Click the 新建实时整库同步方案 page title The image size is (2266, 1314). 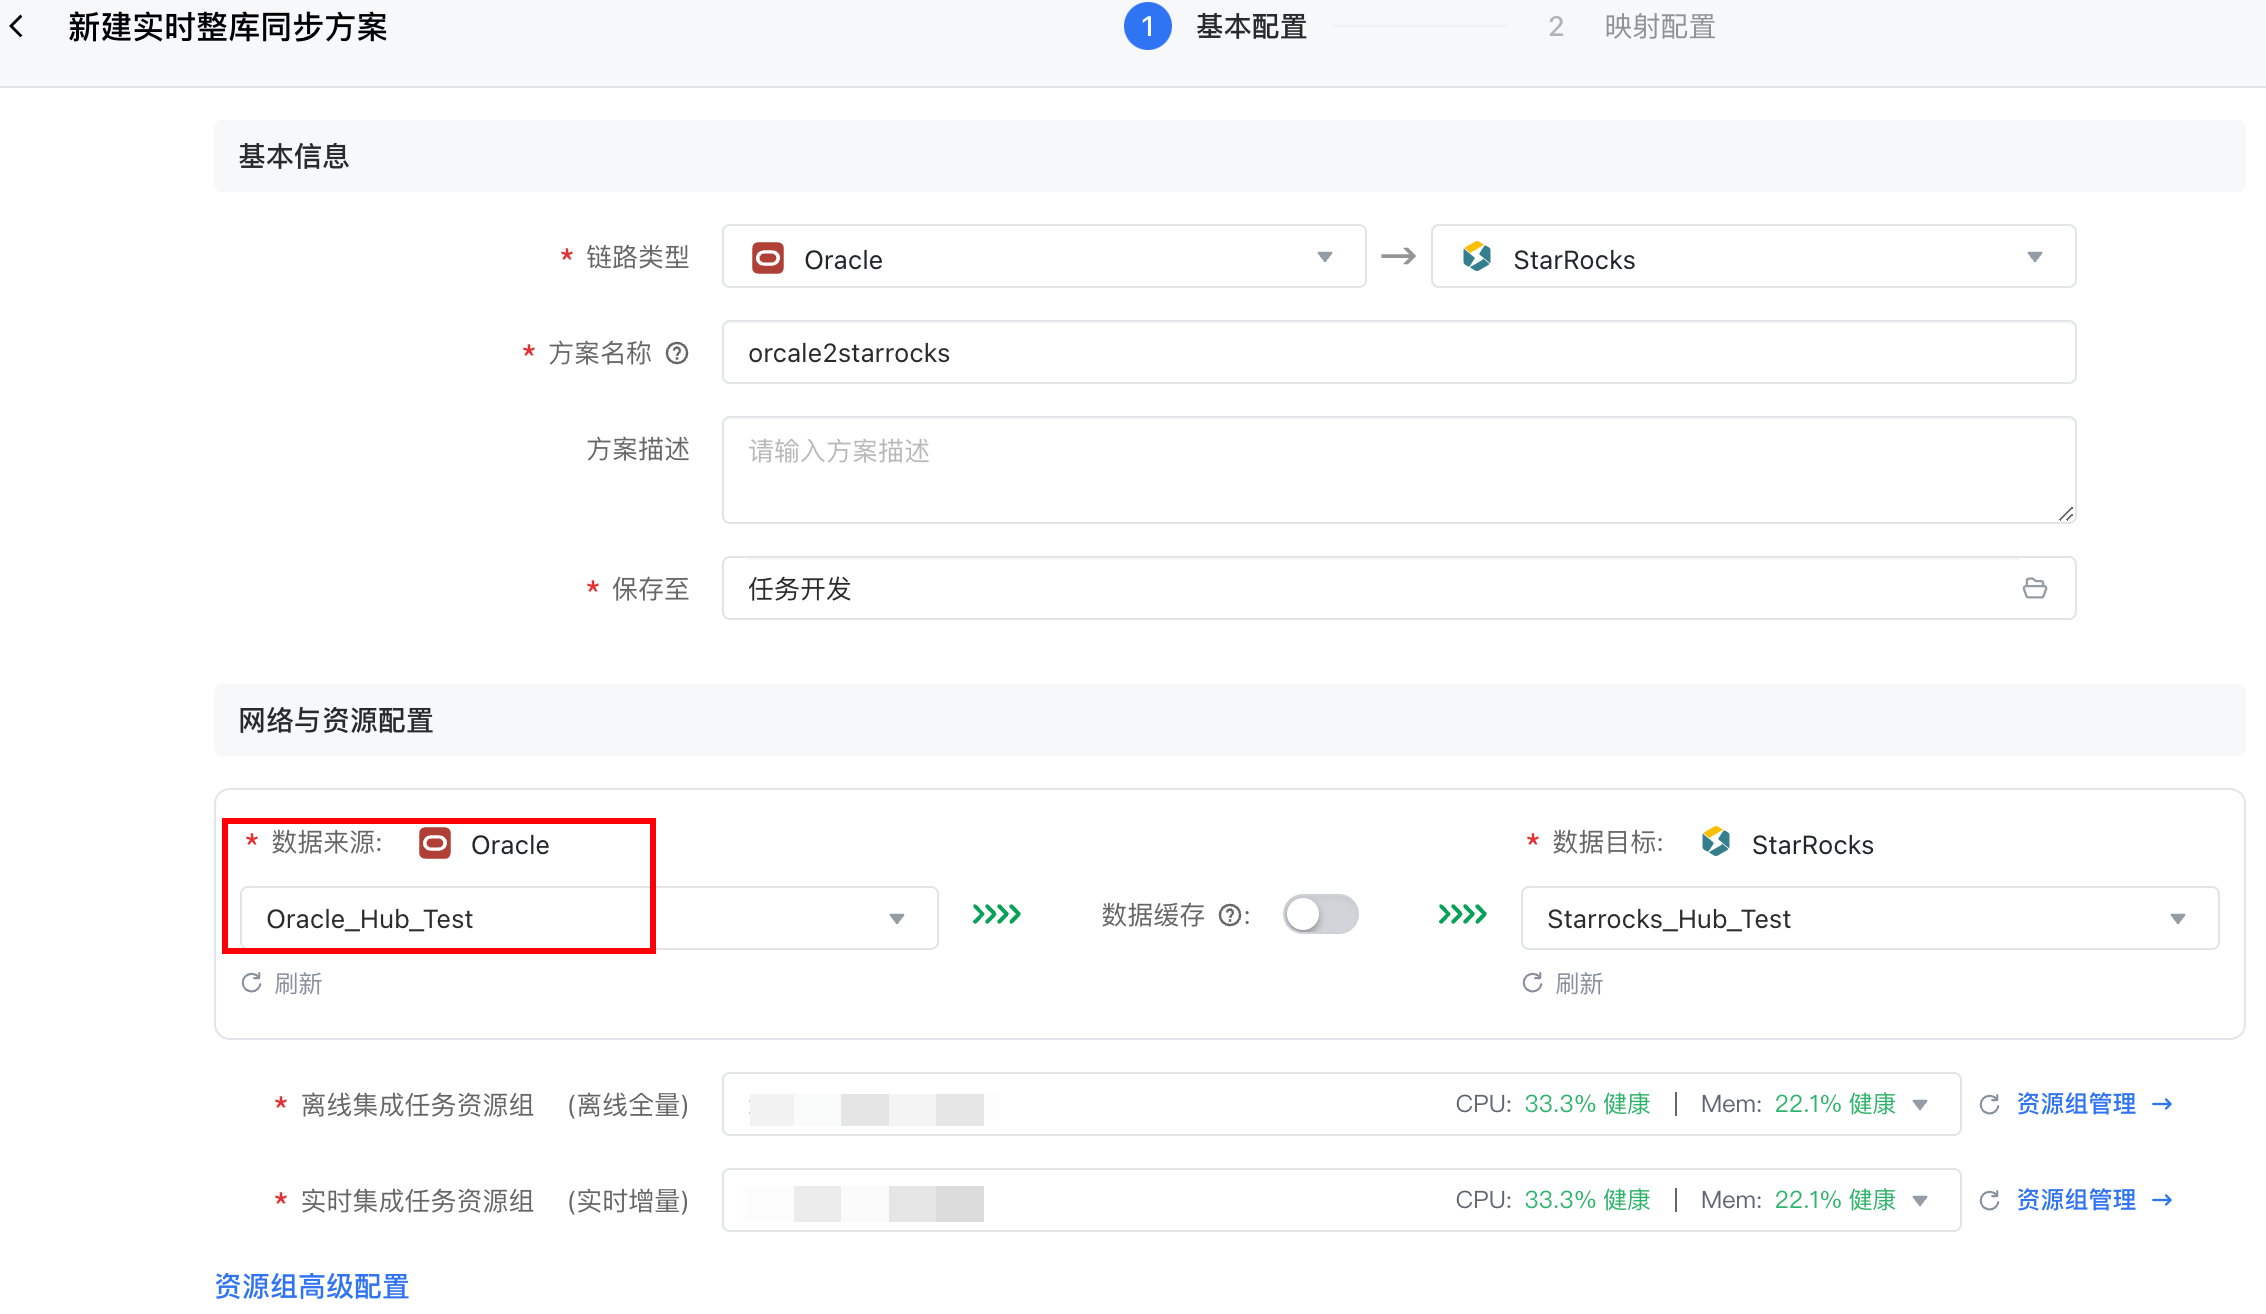pos(228,27)
